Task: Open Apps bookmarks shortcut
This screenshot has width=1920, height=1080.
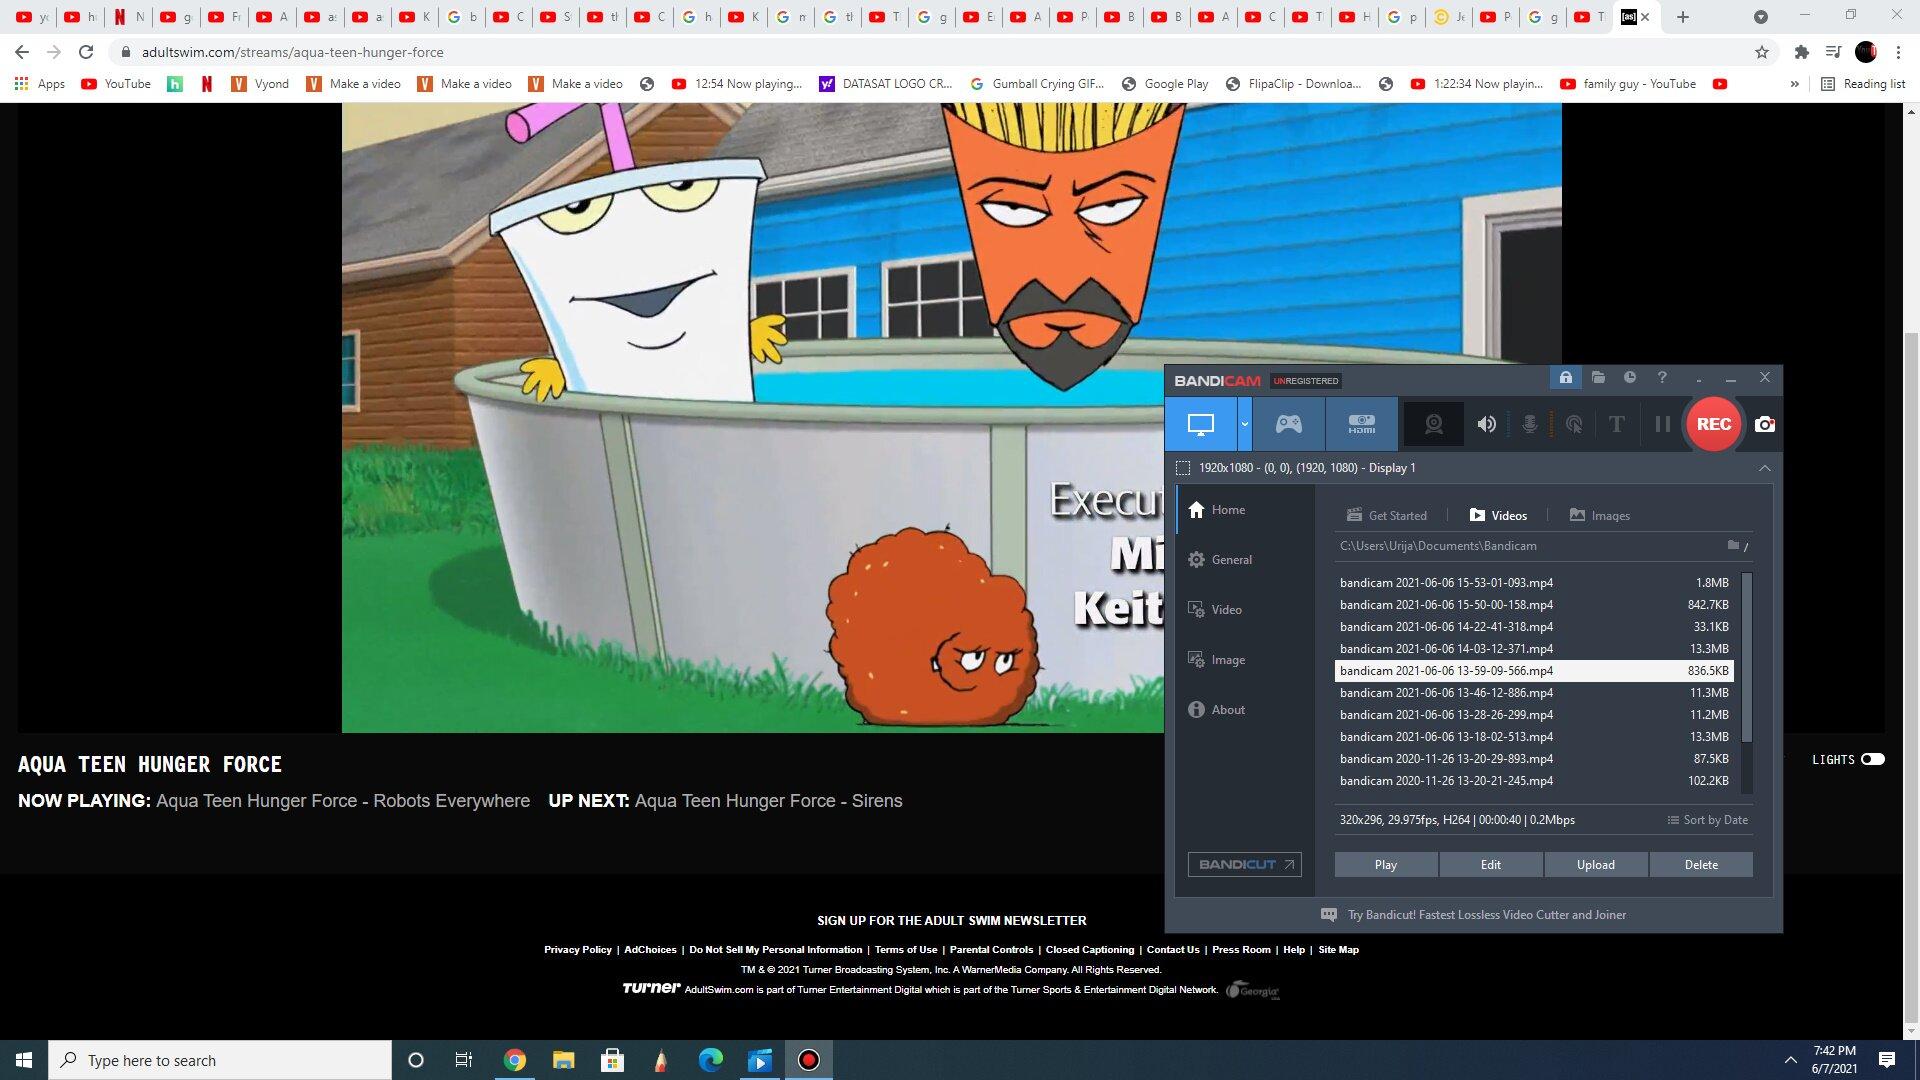Action: point(40,84)
